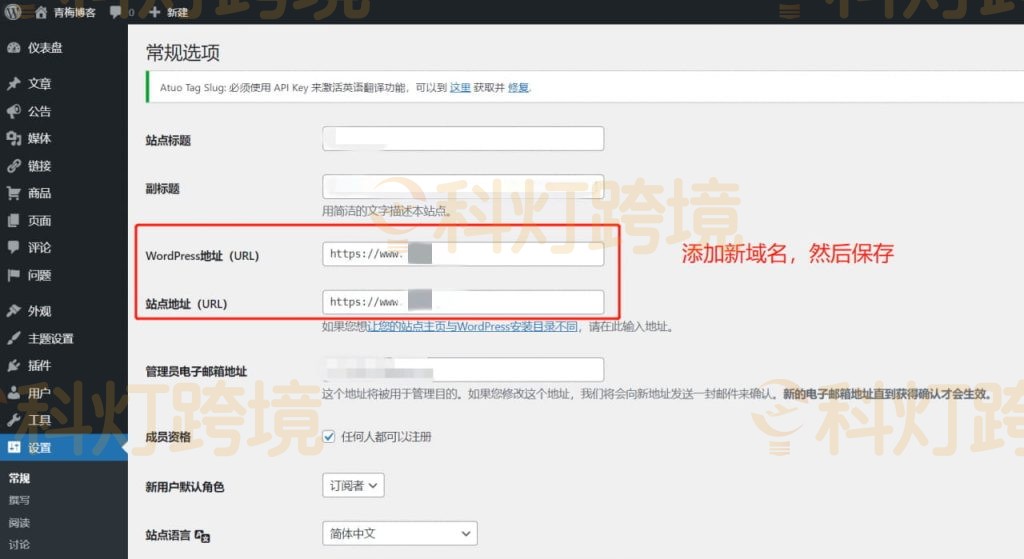The image size is (1024, 559).
Task: Open 仪表盘 dashboard icon in sidebar
Action: pyautogui.click(x=13, y=48)
